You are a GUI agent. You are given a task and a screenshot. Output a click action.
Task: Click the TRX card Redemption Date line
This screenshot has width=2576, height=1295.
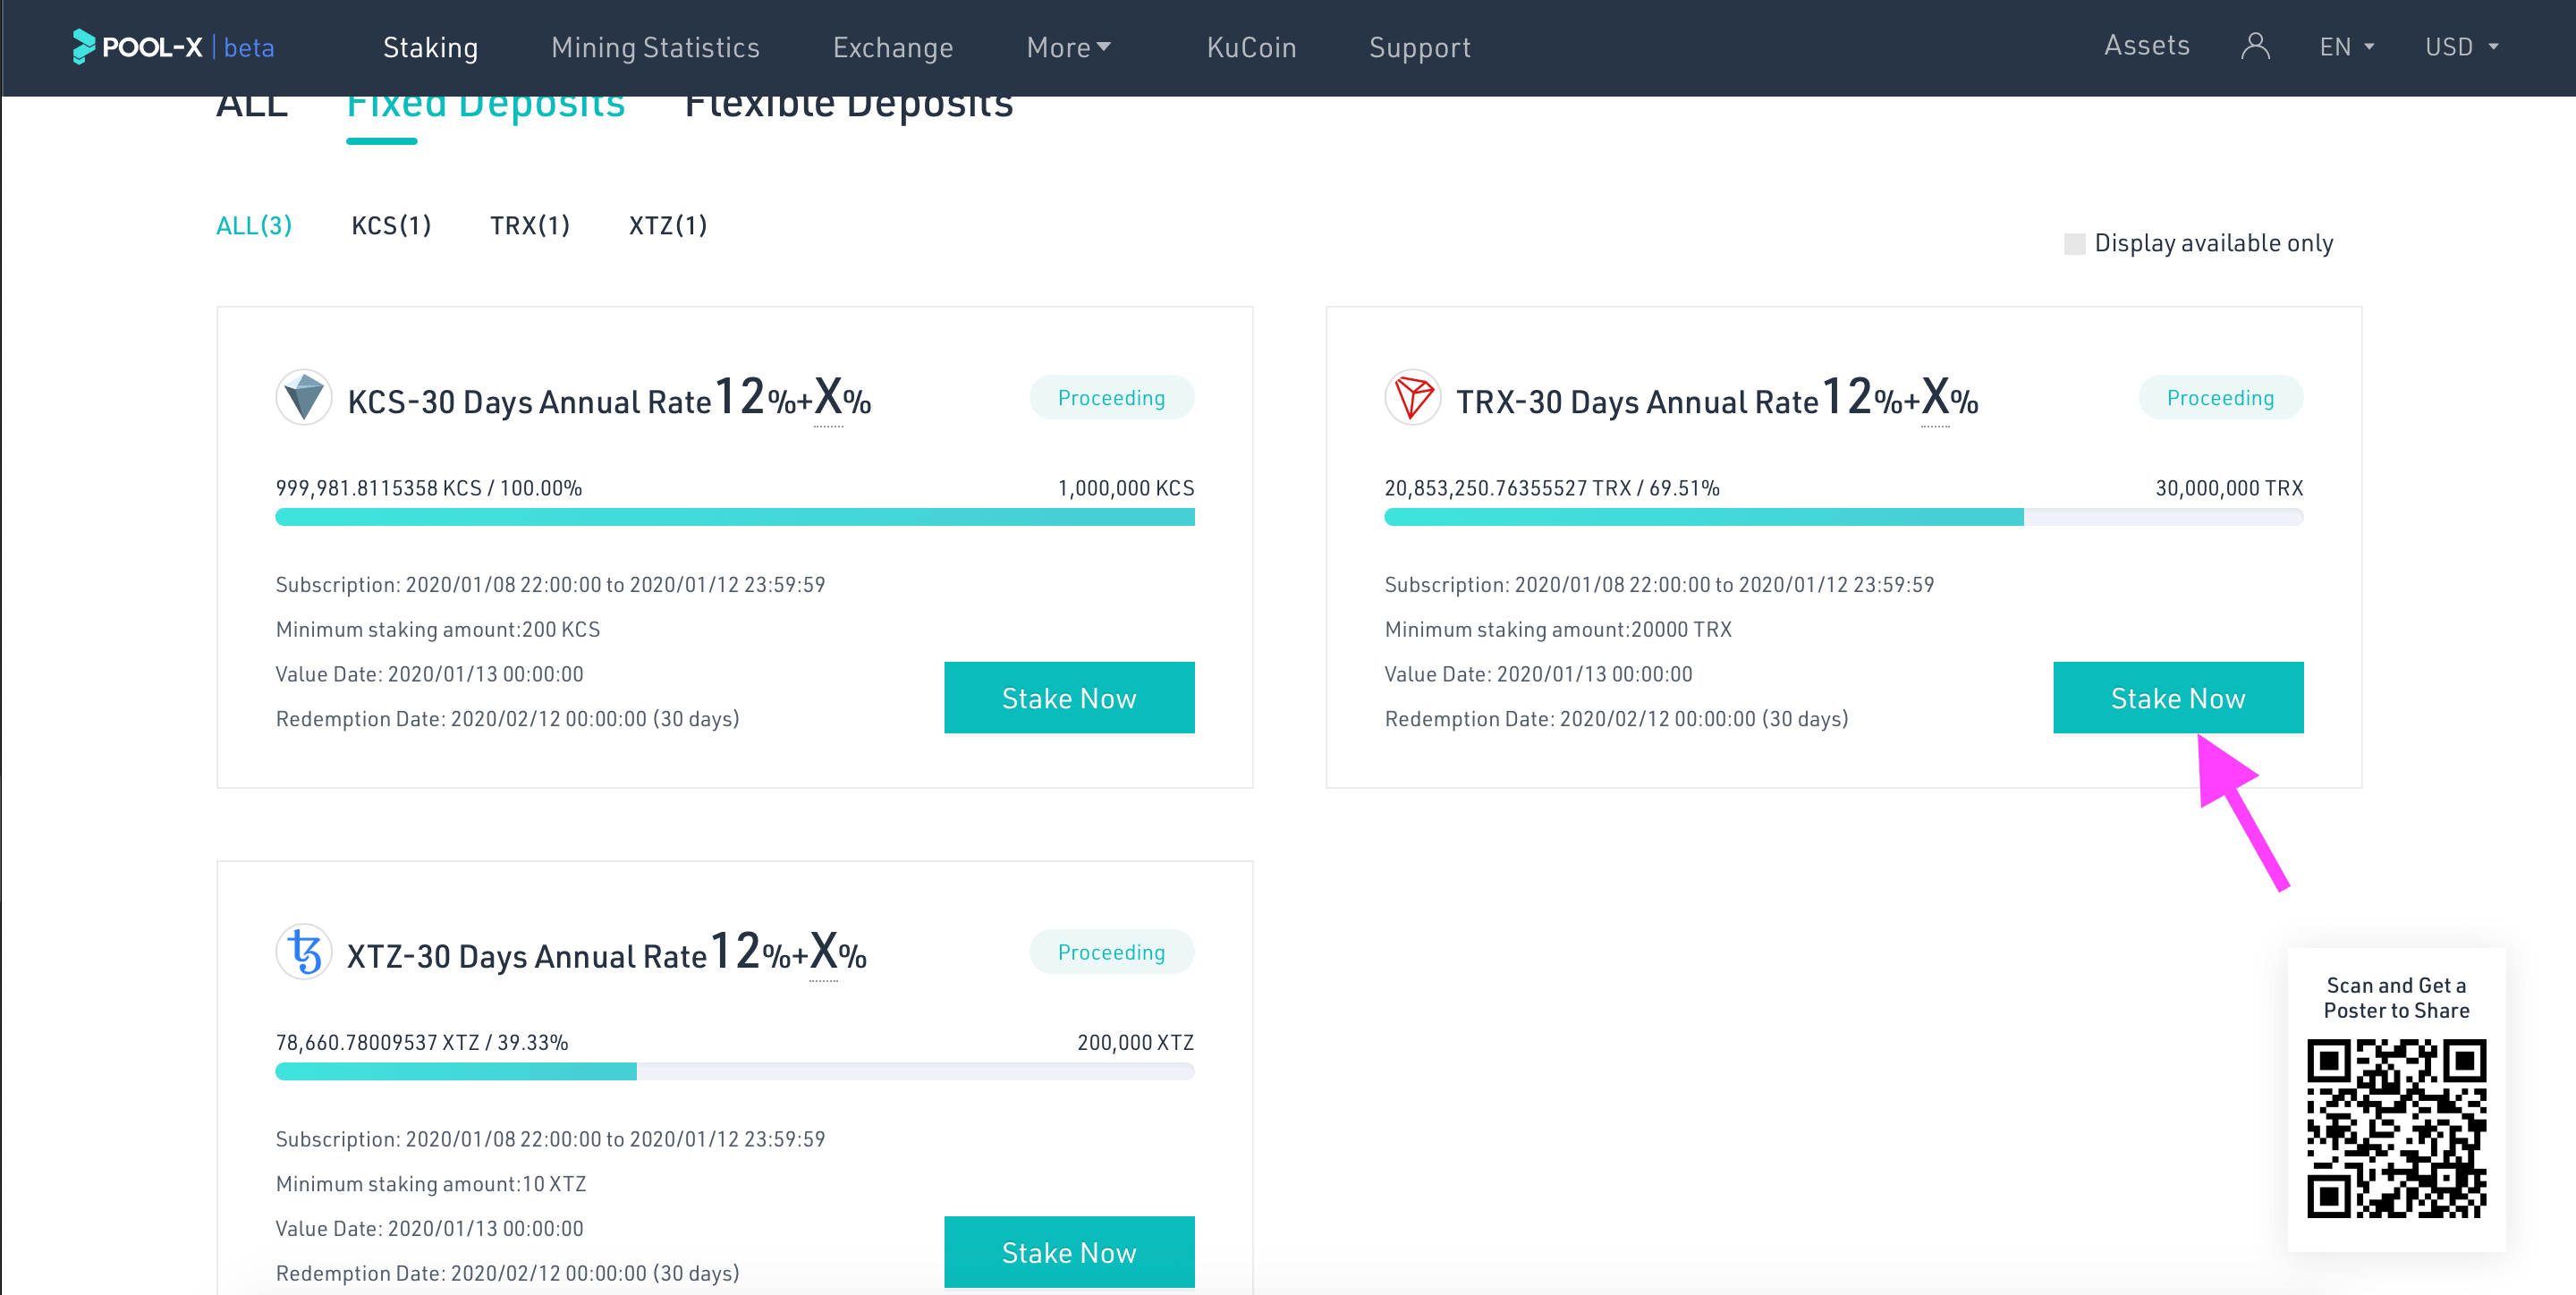coord(1616,718)
